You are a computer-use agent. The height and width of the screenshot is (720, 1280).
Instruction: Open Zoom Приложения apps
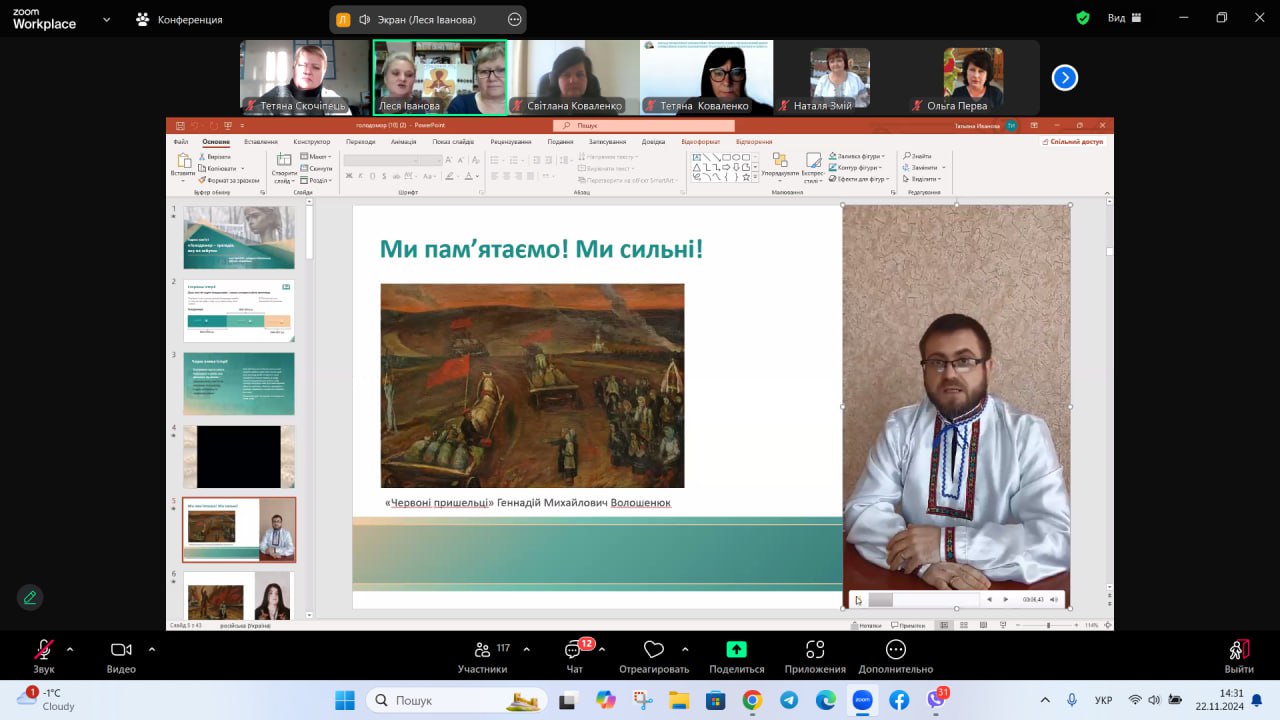[815, 656]
